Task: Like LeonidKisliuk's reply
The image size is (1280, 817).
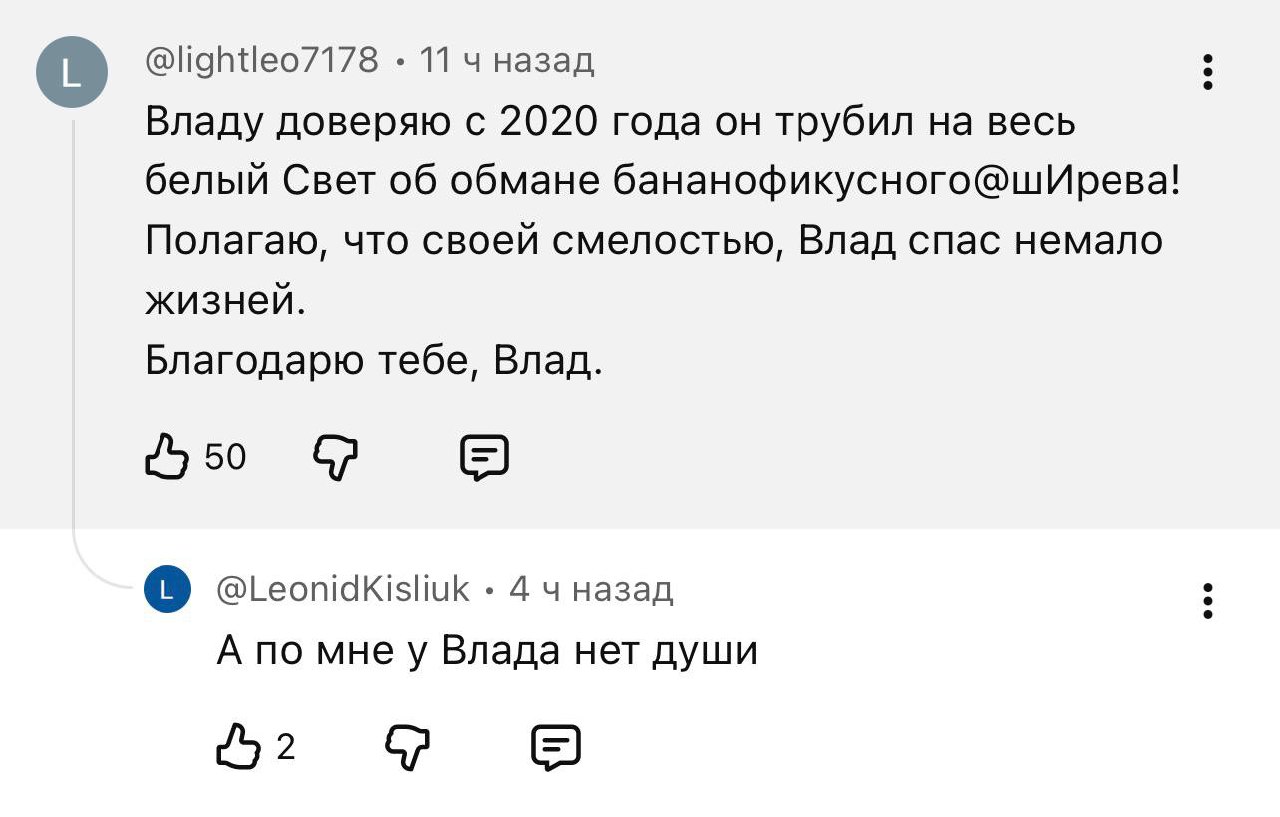Action: 238,748
